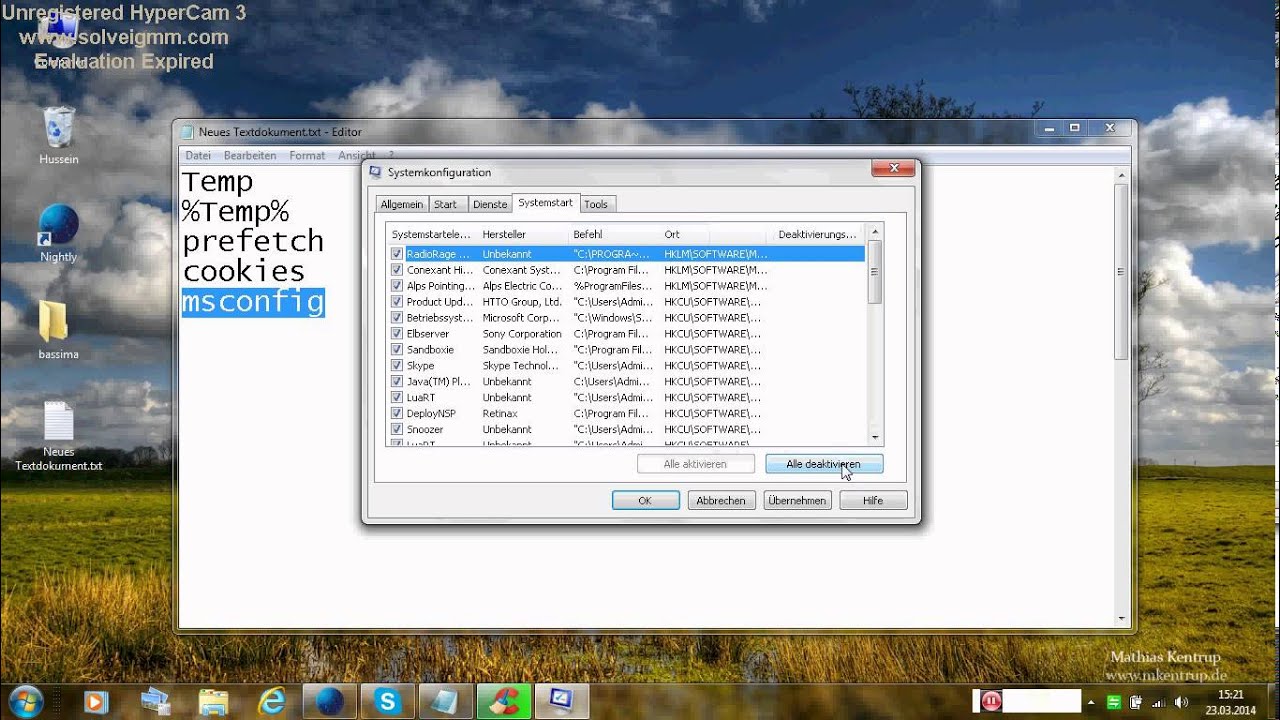Image resolution: width=1280 pixels, height=720 pixels.
Task: Sort by Ort column header
Action: click(x=714, y=234)
